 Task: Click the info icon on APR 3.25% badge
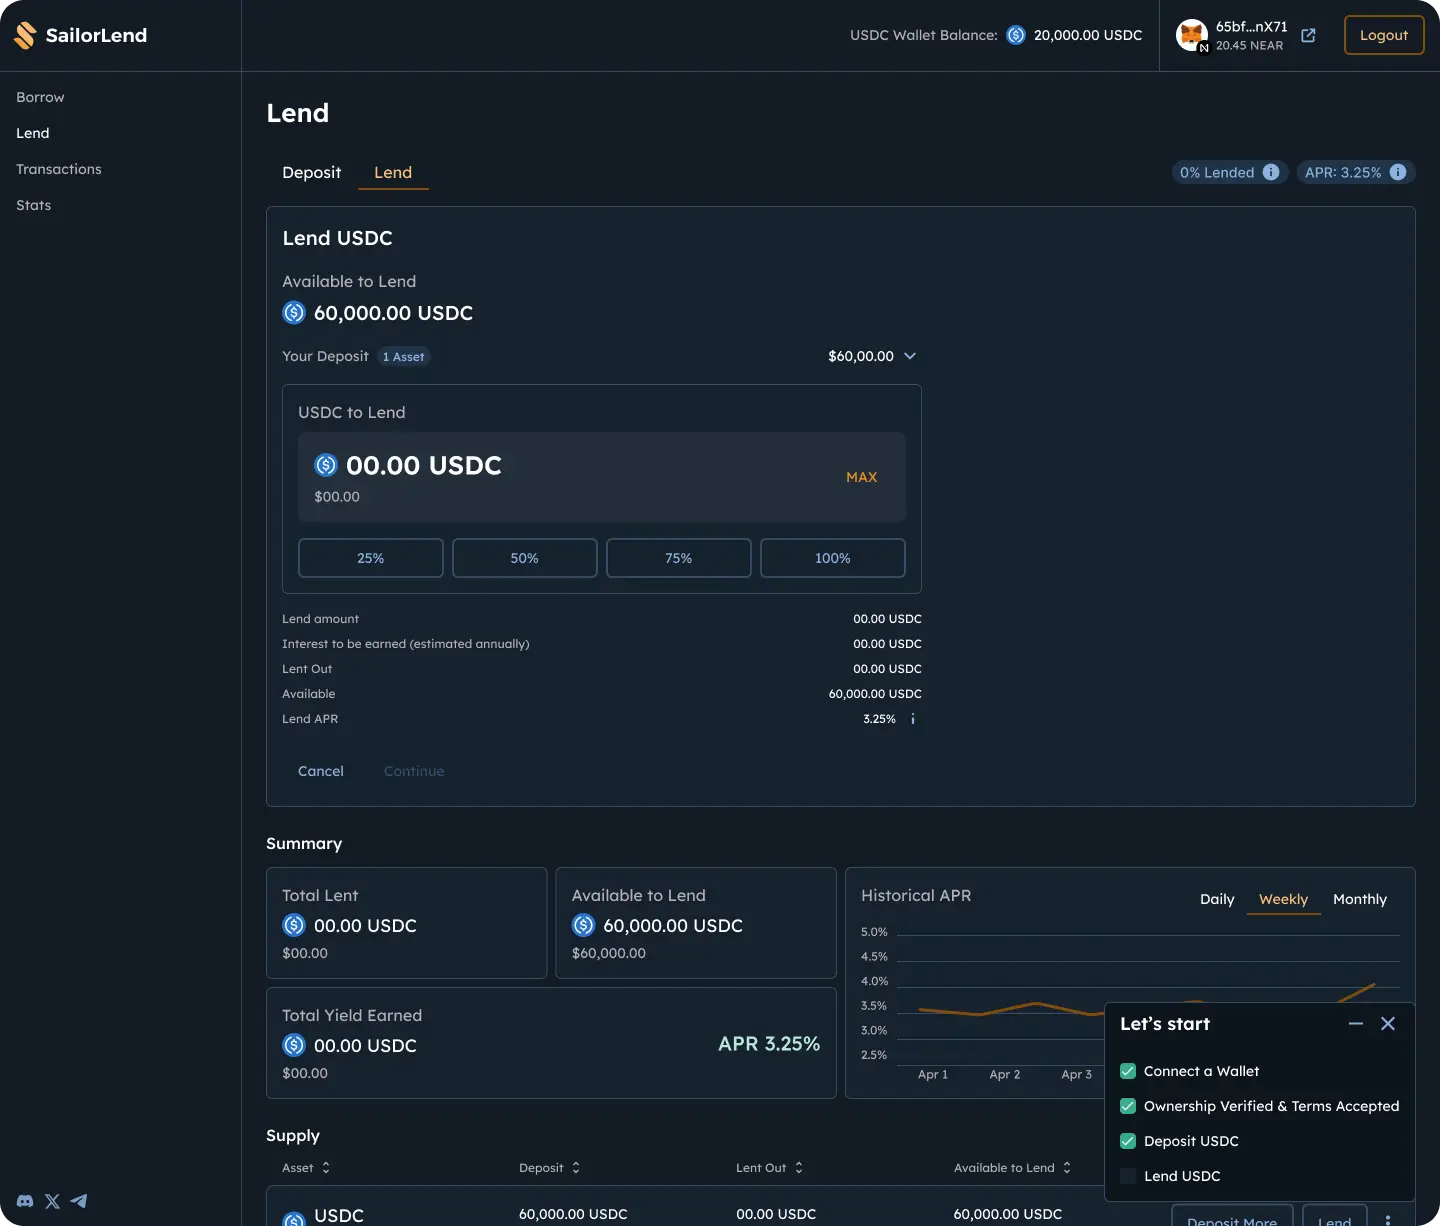(1398, 172)
